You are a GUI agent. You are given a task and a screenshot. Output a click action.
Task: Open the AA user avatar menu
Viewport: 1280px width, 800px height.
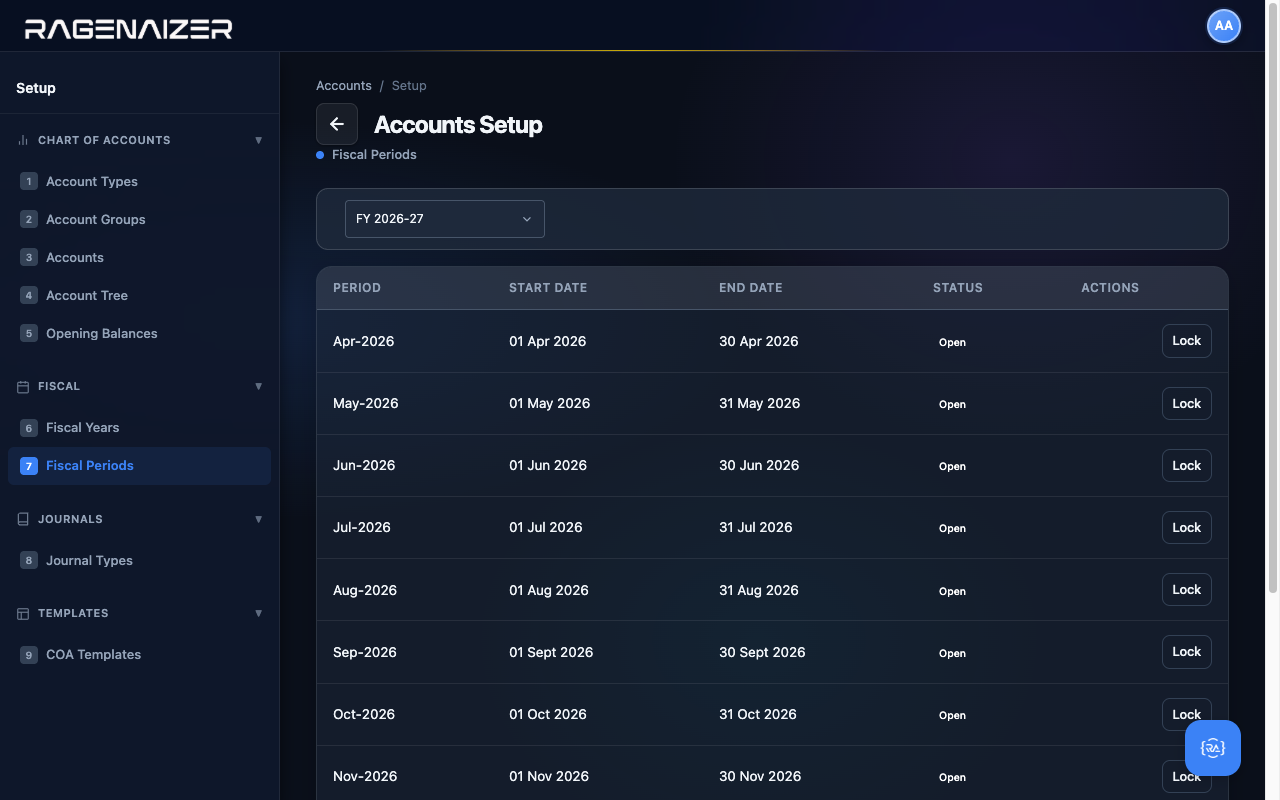click(1224, 26)
